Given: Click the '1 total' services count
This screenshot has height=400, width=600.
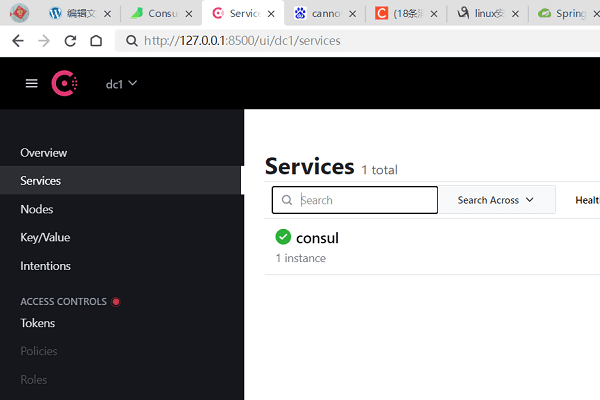Looking at the screenshot, I should [x=380, y=170].
